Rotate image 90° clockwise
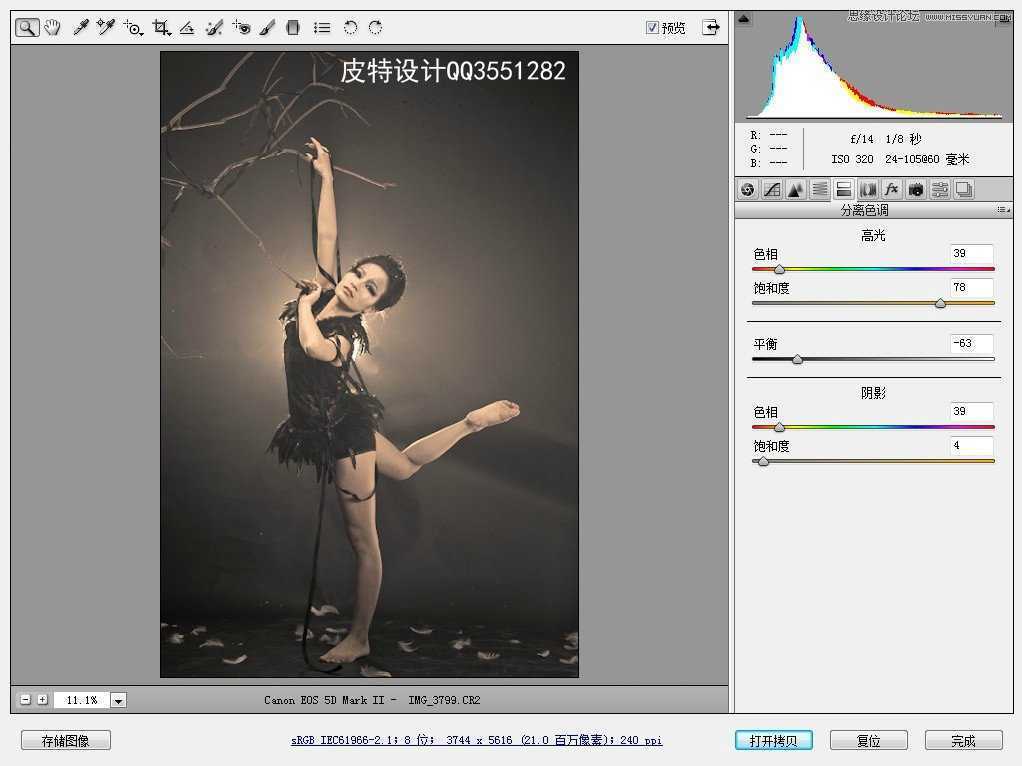Image resolution: width=1022 pixels, height=766 pixels. [375, 27]
